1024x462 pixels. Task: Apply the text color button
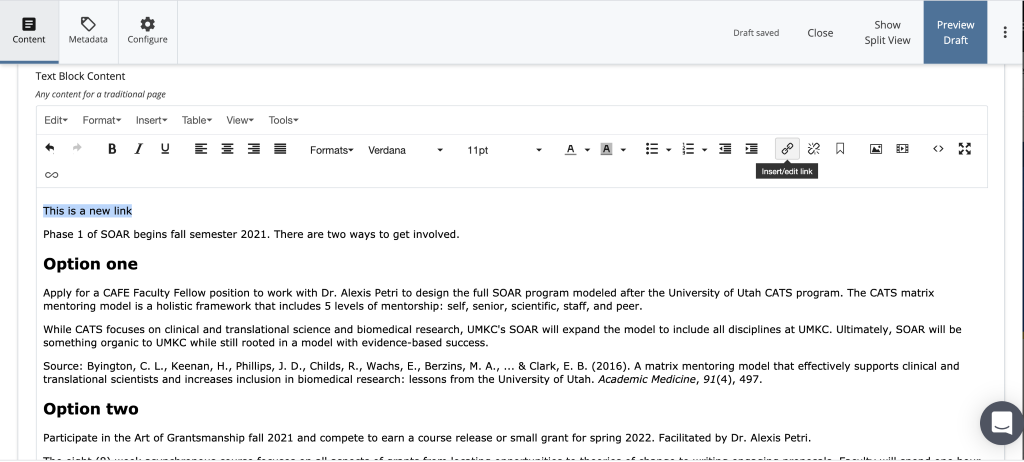(571, 149)
